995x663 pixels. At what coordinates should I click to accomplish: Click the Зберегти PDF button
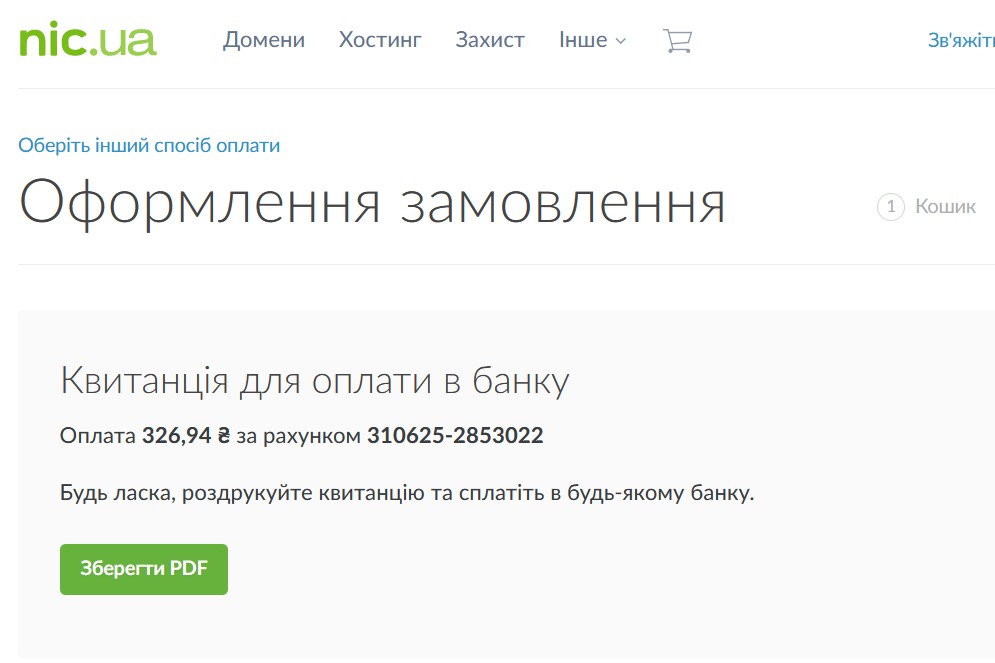click(x=144, y=569)
